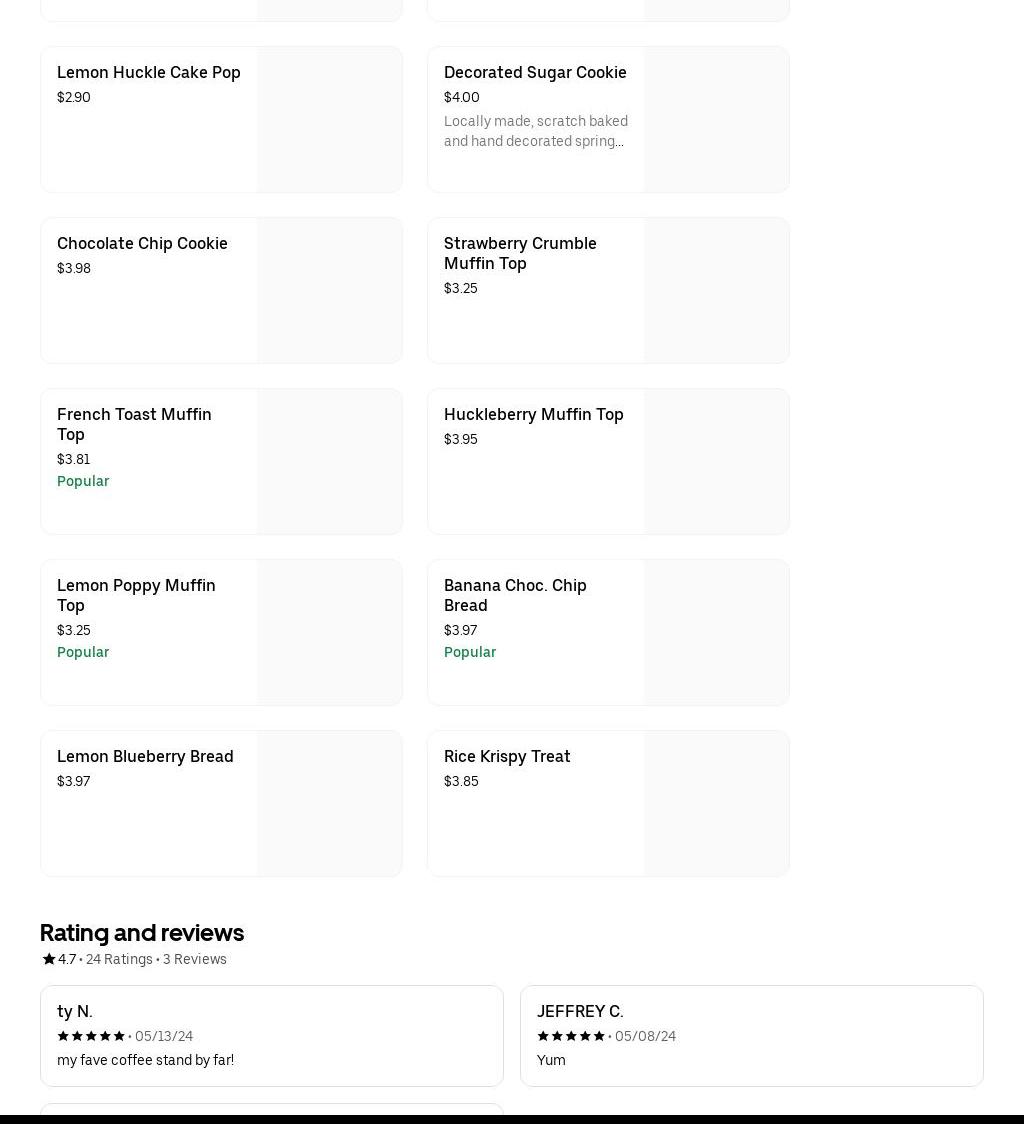The image size is (1024, 1124).
Task: Open JEFFREY C.'s review card
Action: pos(751,1036)
